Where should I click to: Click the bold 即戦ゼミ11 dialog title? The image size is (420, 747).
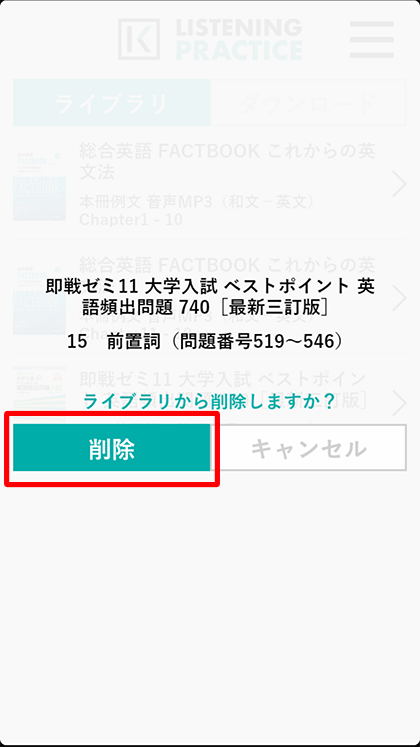click(210, 297)
